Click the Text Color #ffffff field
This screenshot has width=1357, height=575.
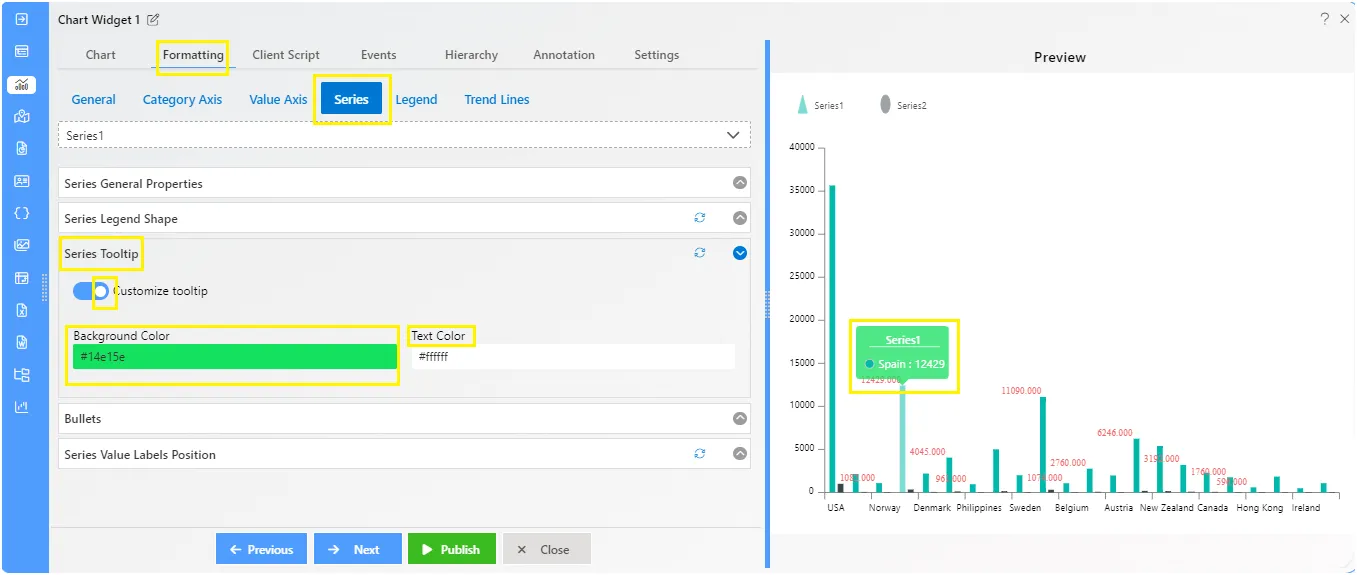click(573, 357)
